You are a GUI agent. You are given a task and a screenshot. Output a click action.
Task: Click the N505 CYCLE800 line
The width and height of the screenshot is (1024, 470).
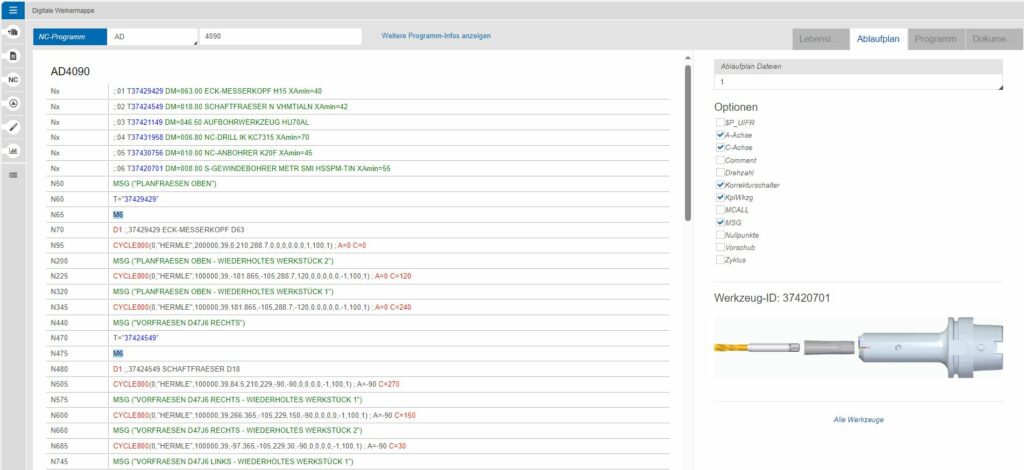[x=256, y=384]
